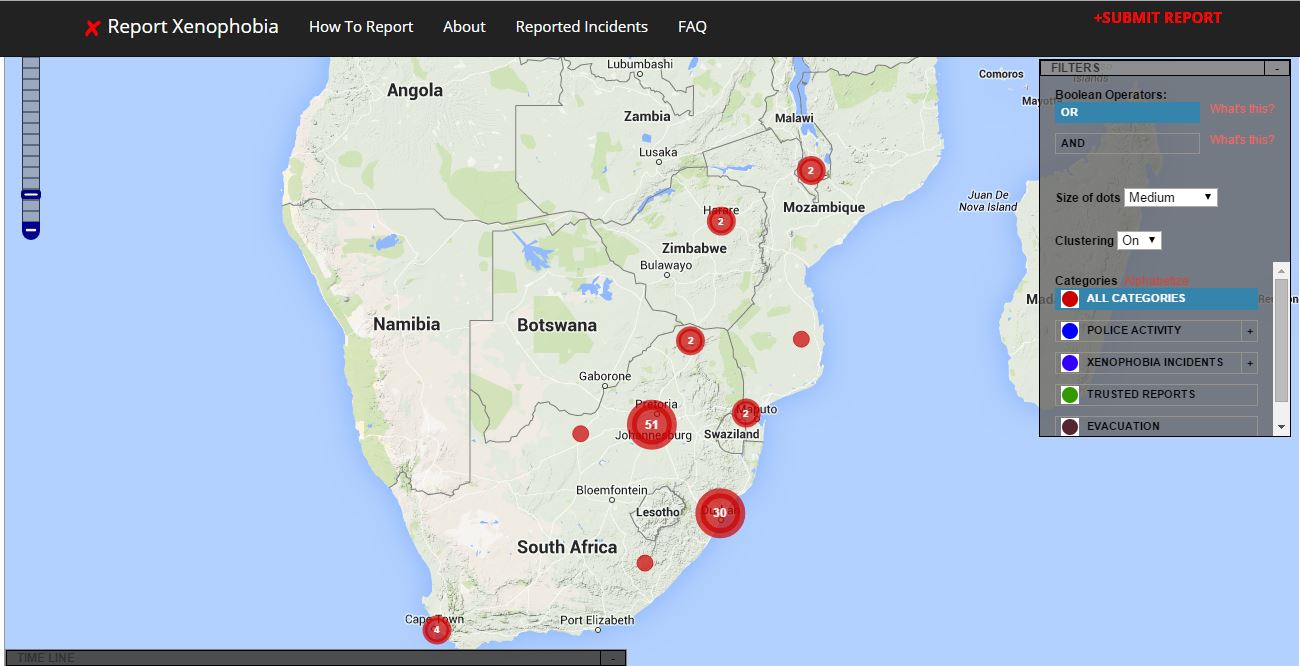Image resolution: width=1300 pixels, height=666 pixels.
Task: Click the zoom out minus button
Action: [31, 230]
